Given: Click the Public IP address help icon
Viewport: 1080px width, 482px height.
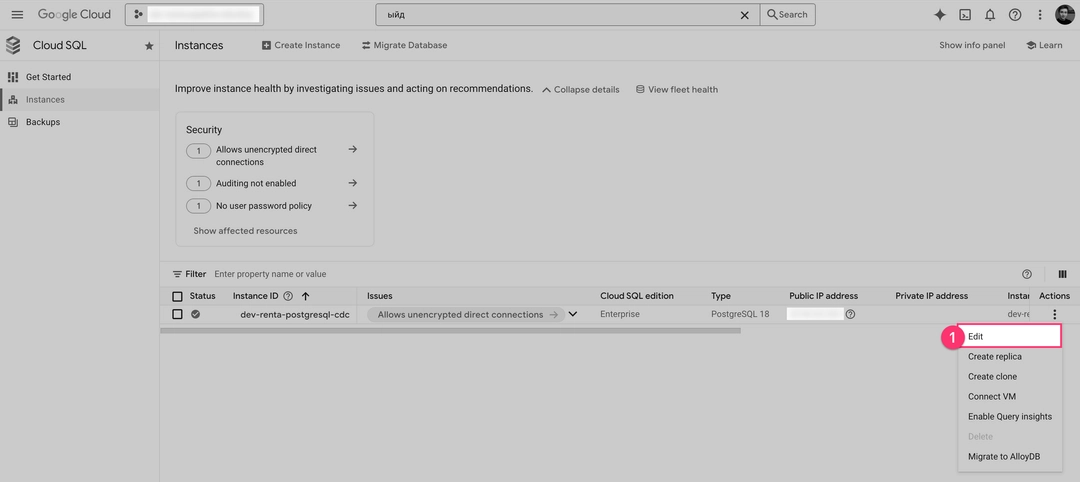Looking at the screenshot, I should (x=851, y=315).
